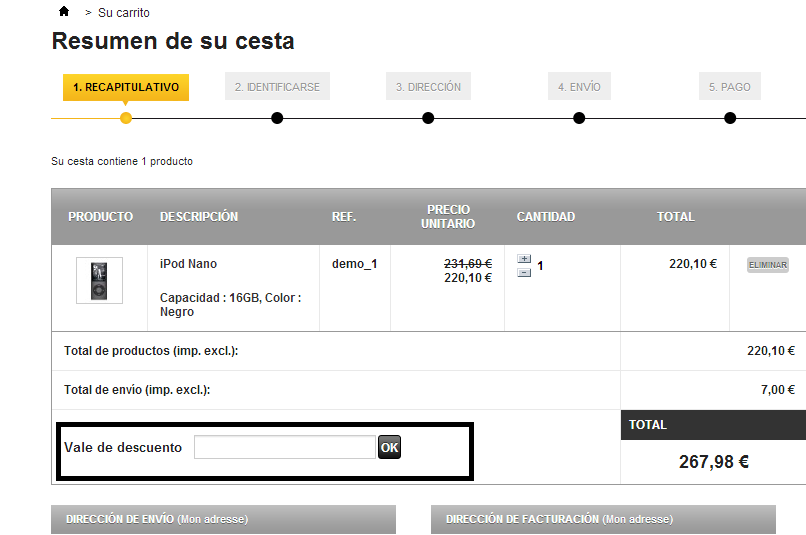This screenshot has height=535, width=806.
Task: Focus the Vale de descuento text field
Action: coord(285,447)
